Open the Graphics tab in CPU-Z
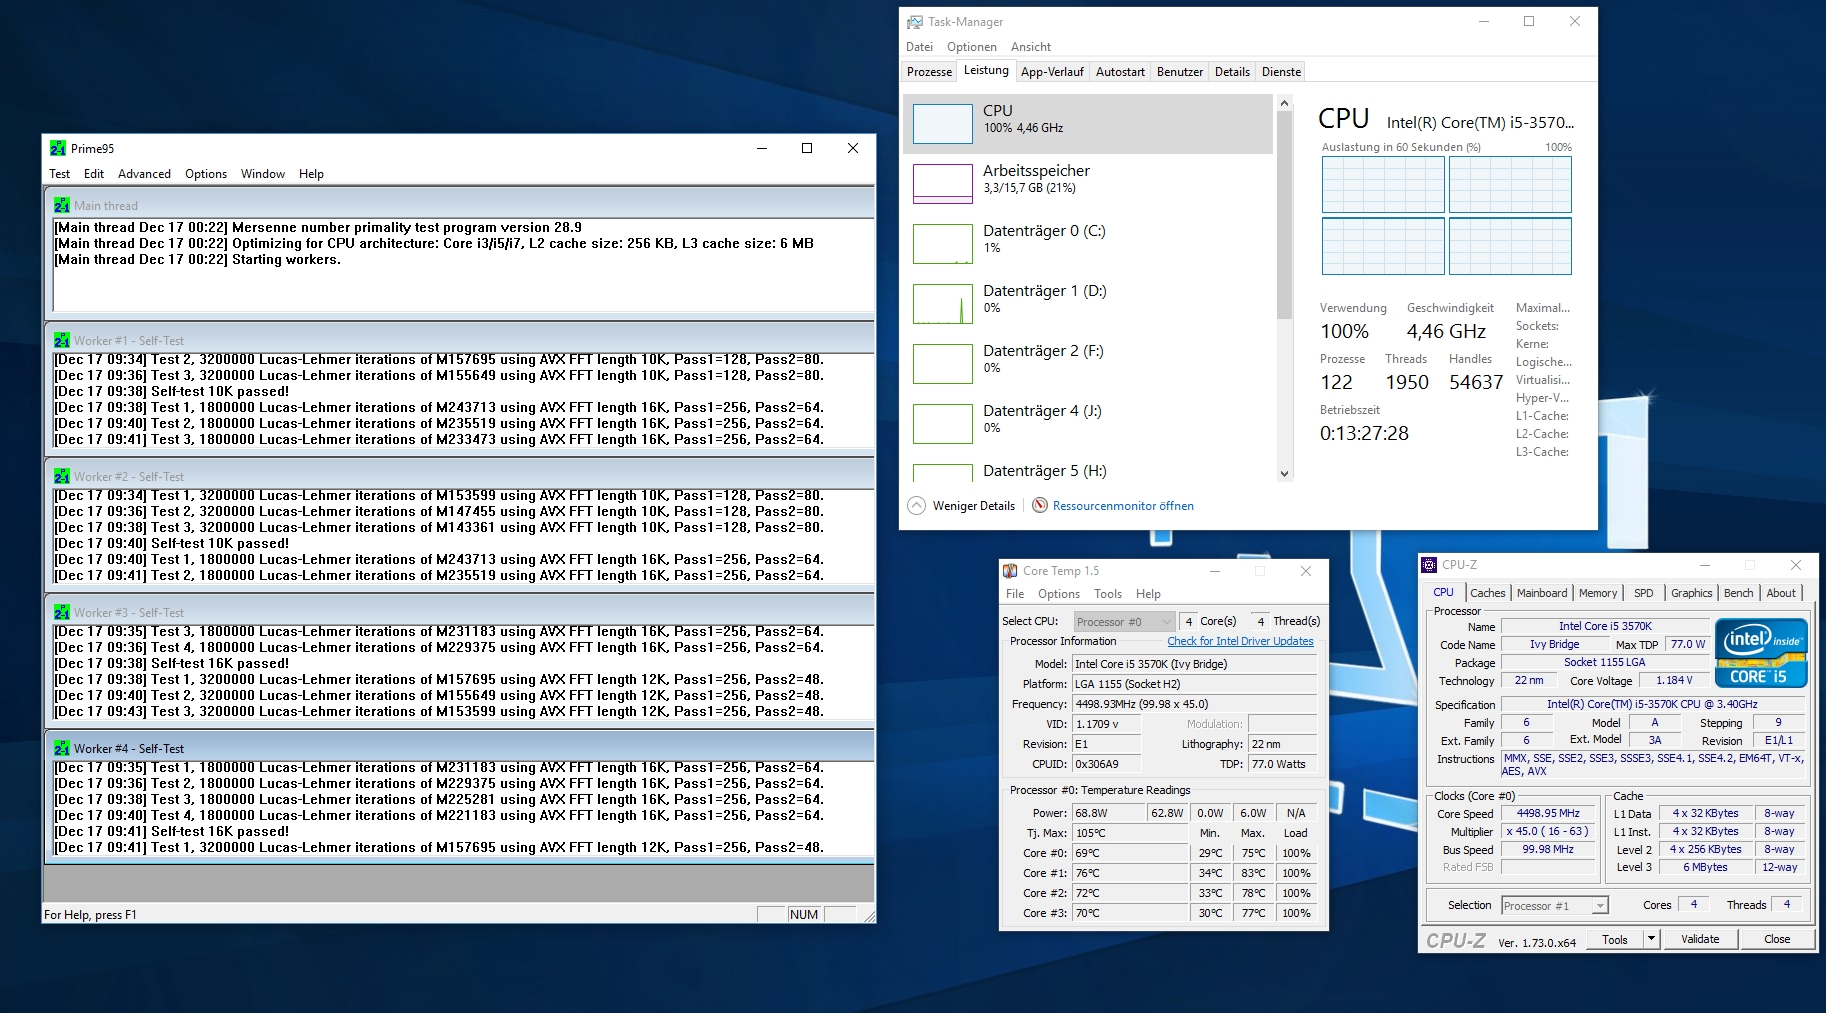Screen dimensions: 1826x1013 (1692, 593)
